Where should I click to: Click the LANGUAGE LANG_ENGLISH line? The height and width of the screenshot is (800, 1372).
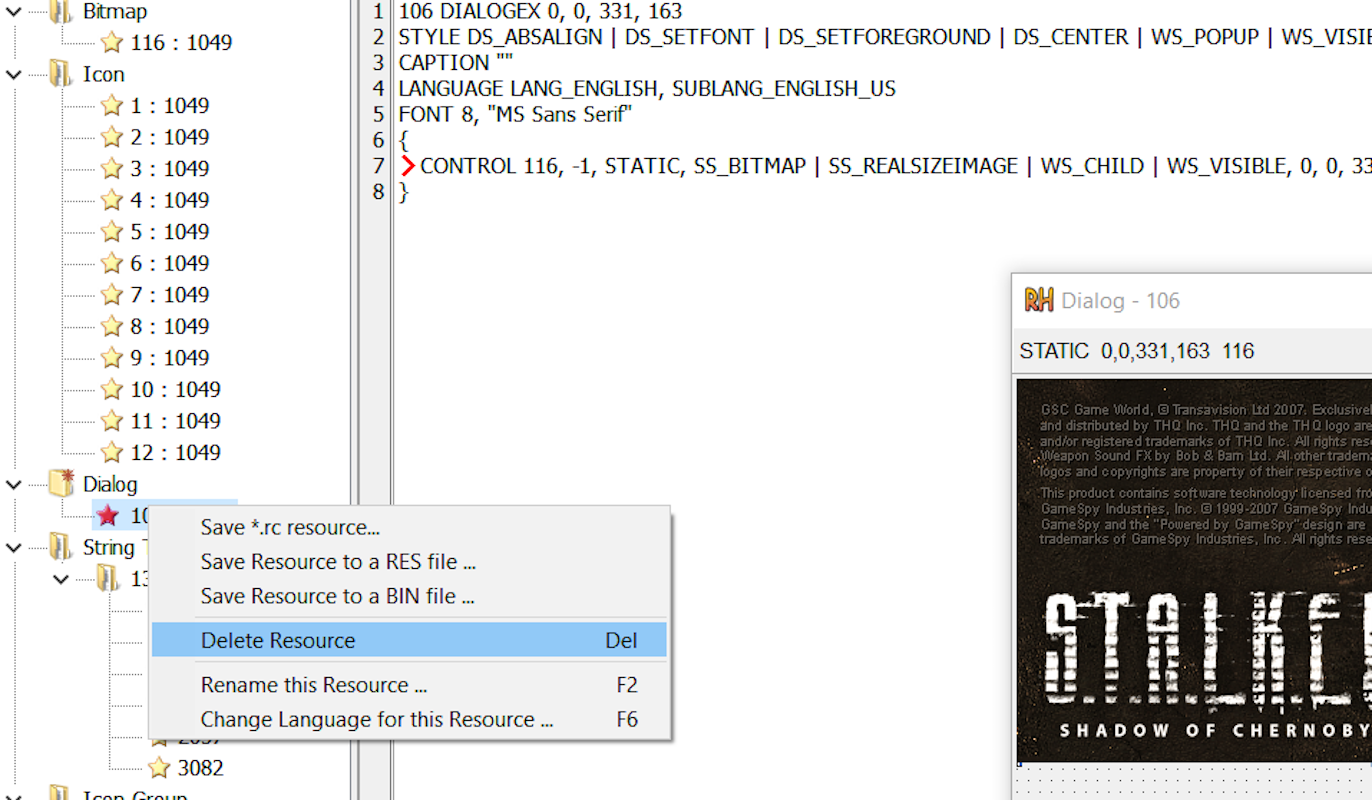647,88
